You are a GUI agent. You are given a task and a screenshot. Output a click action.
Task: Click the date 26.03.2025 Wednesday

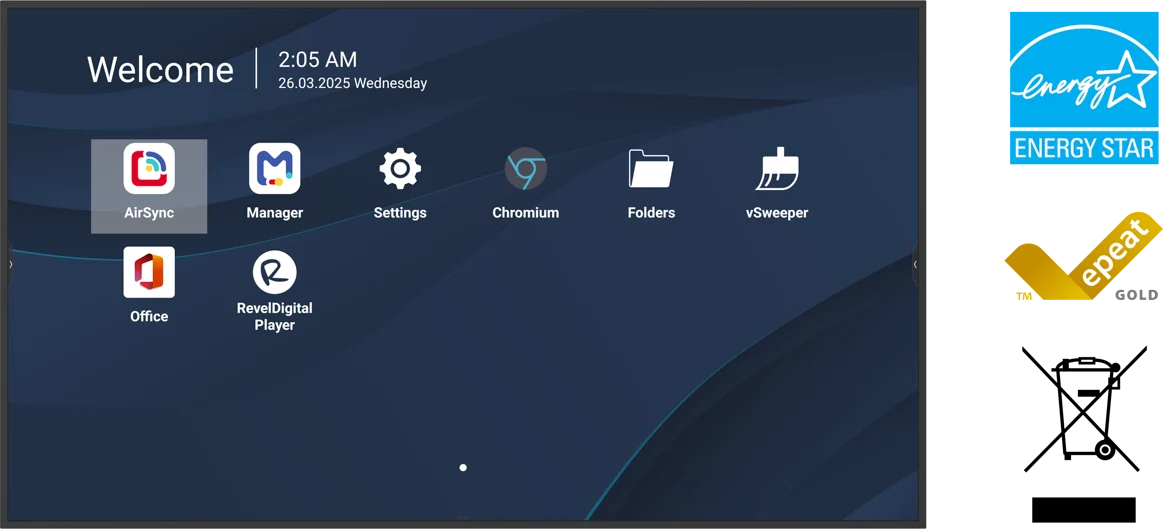352,83
